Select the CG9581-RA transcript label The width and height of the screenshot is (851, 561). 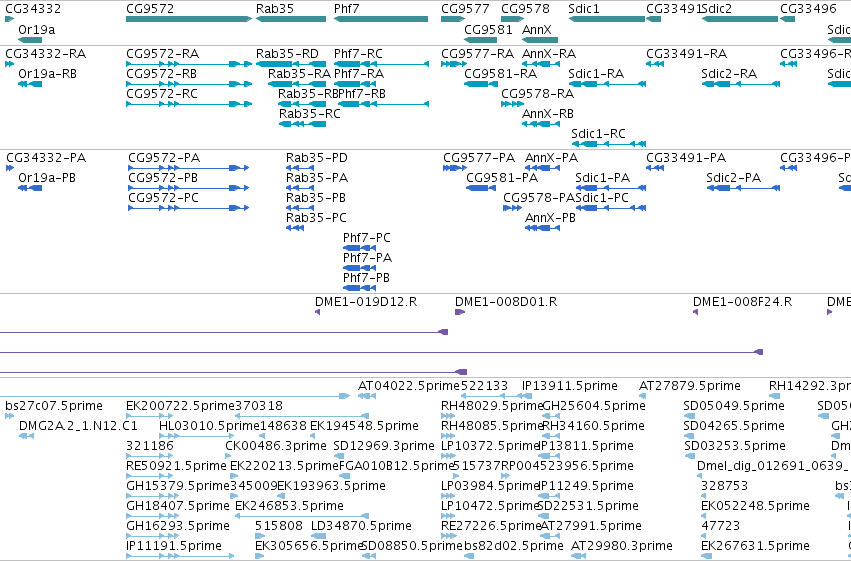pos(500,74)
